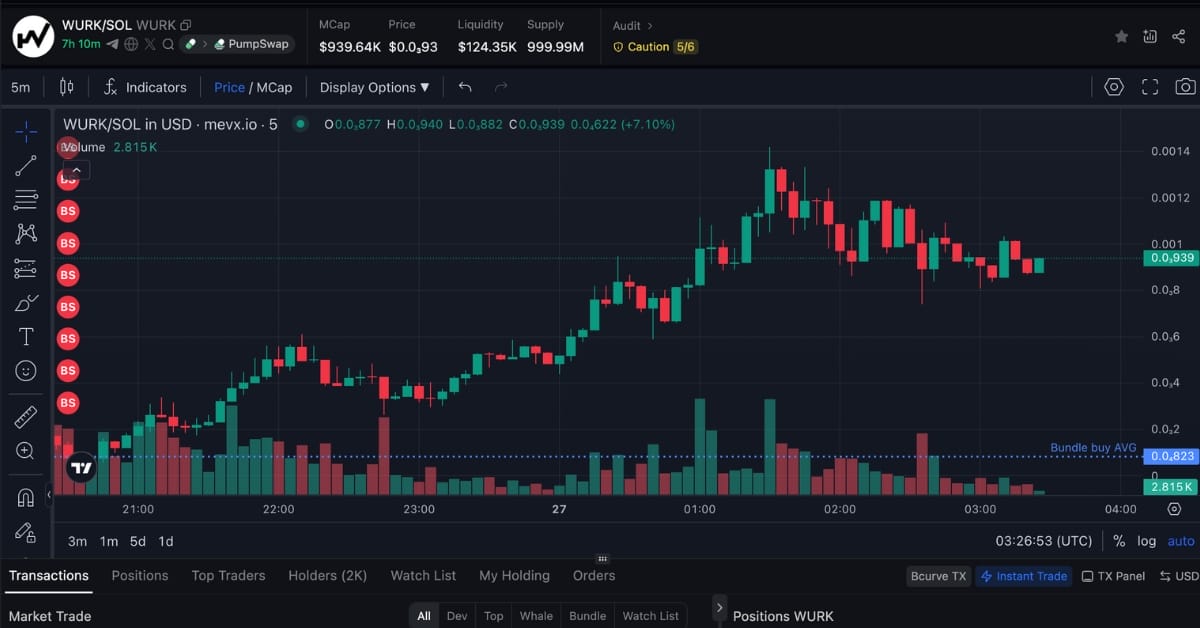This screenshot has height=628, width=1200.
Task: Collapse the drawing toolbar side arrow
Action: coord(50,497)
